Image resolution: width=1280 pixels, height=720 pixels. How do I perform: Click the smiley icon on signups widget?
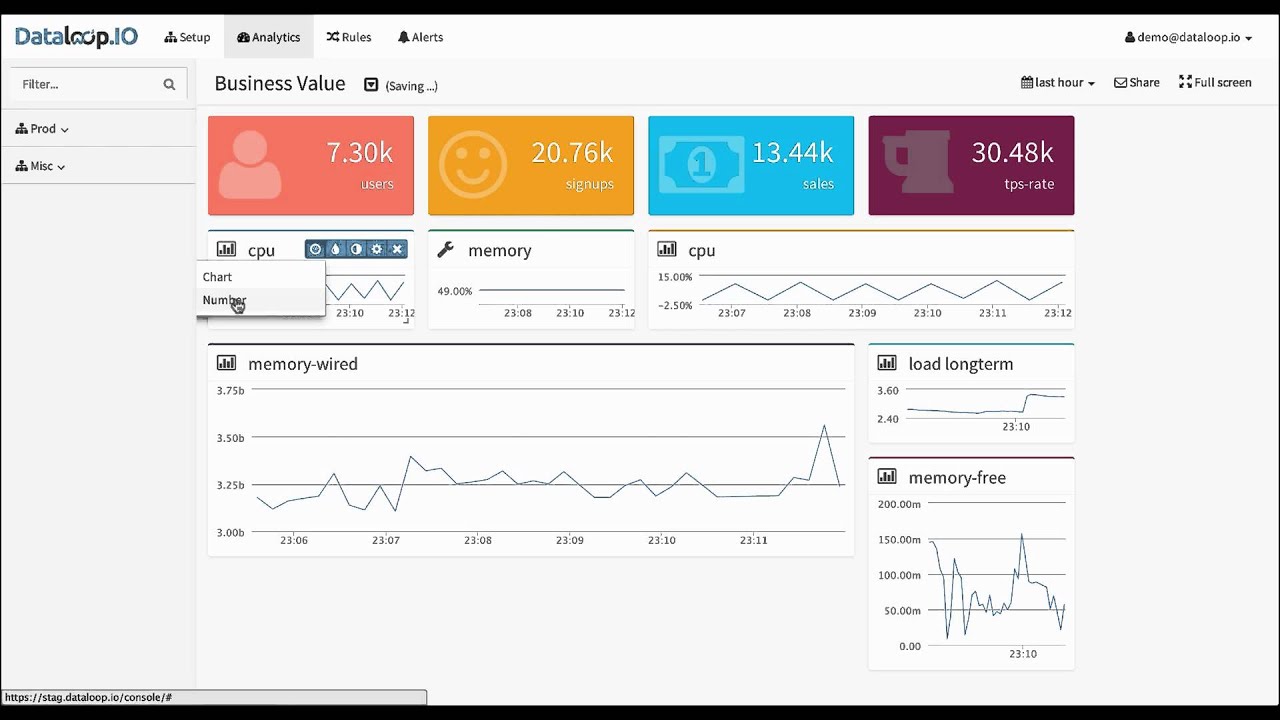(x=473, y=165)
